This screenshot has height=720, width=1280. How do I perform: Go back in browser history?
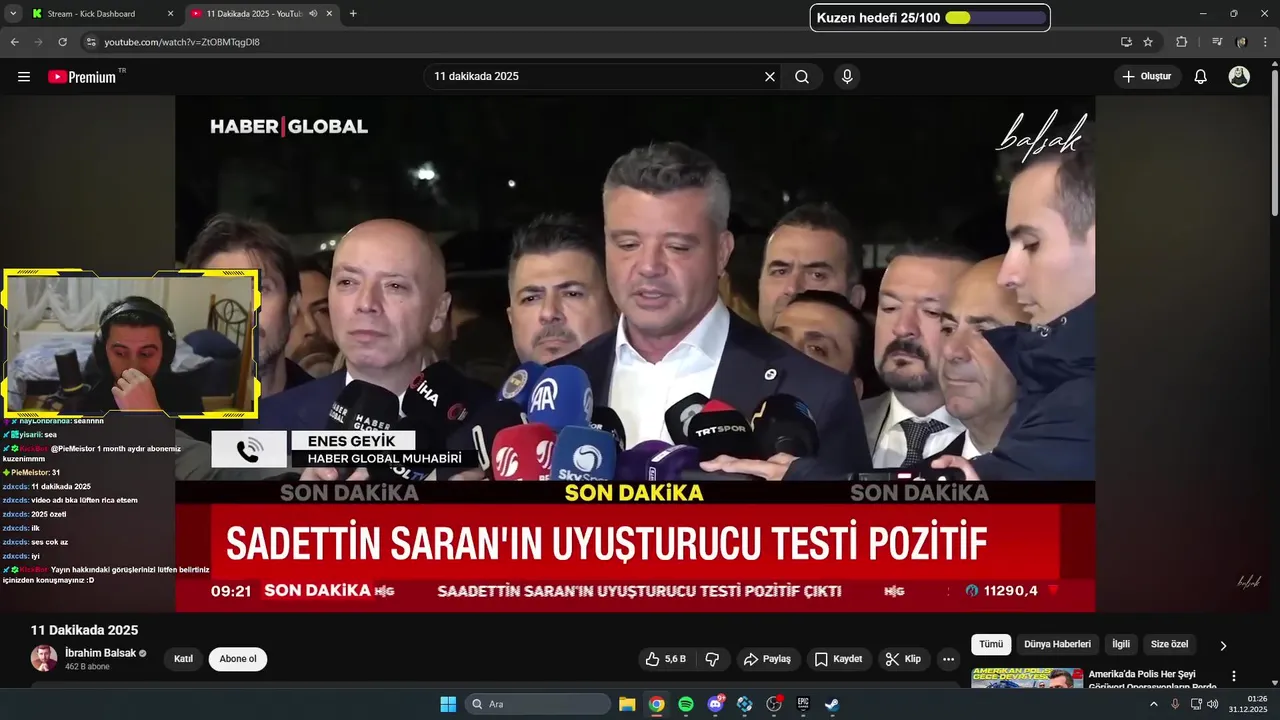point(14,42)
